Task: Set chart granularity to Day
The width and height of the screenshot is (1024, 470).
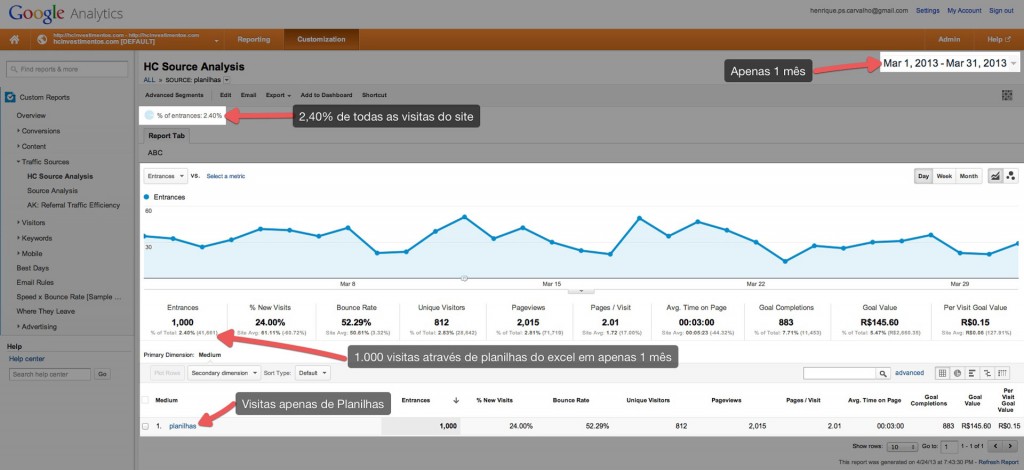Action: [923, 176]
